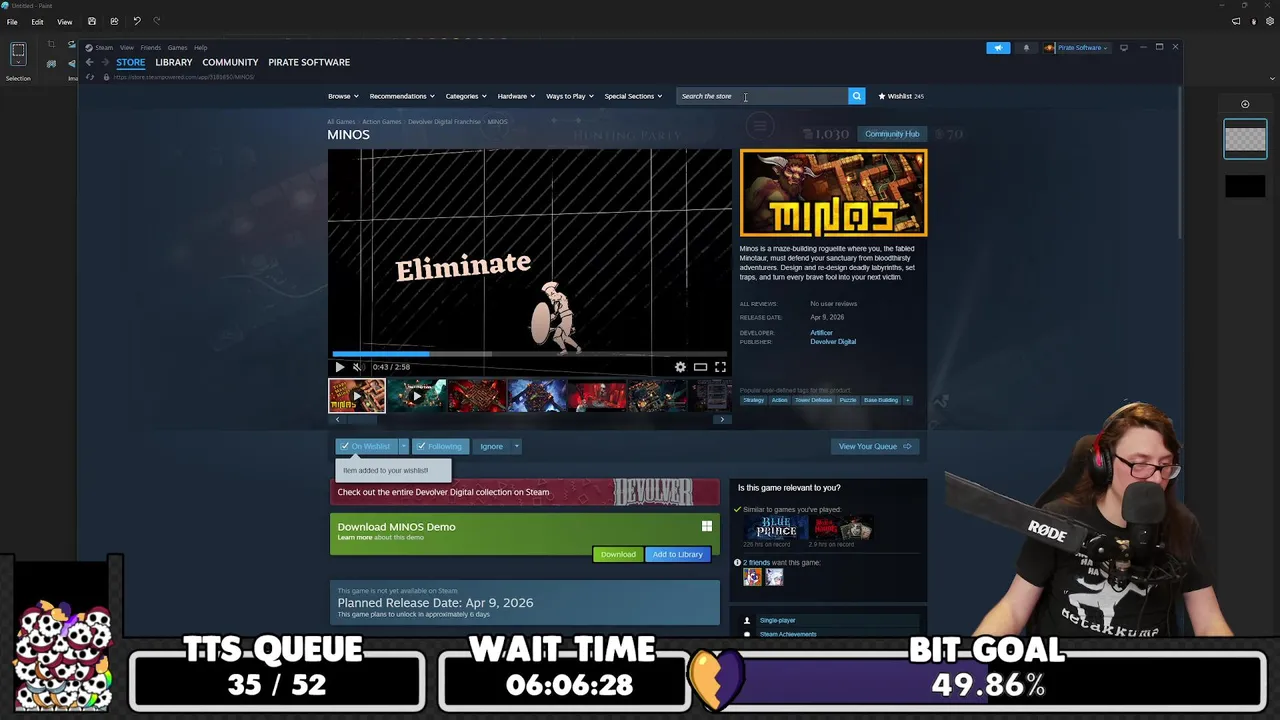
Task: Select the checkered layer thumbnail in Paint
Action: click(1245, 139)
